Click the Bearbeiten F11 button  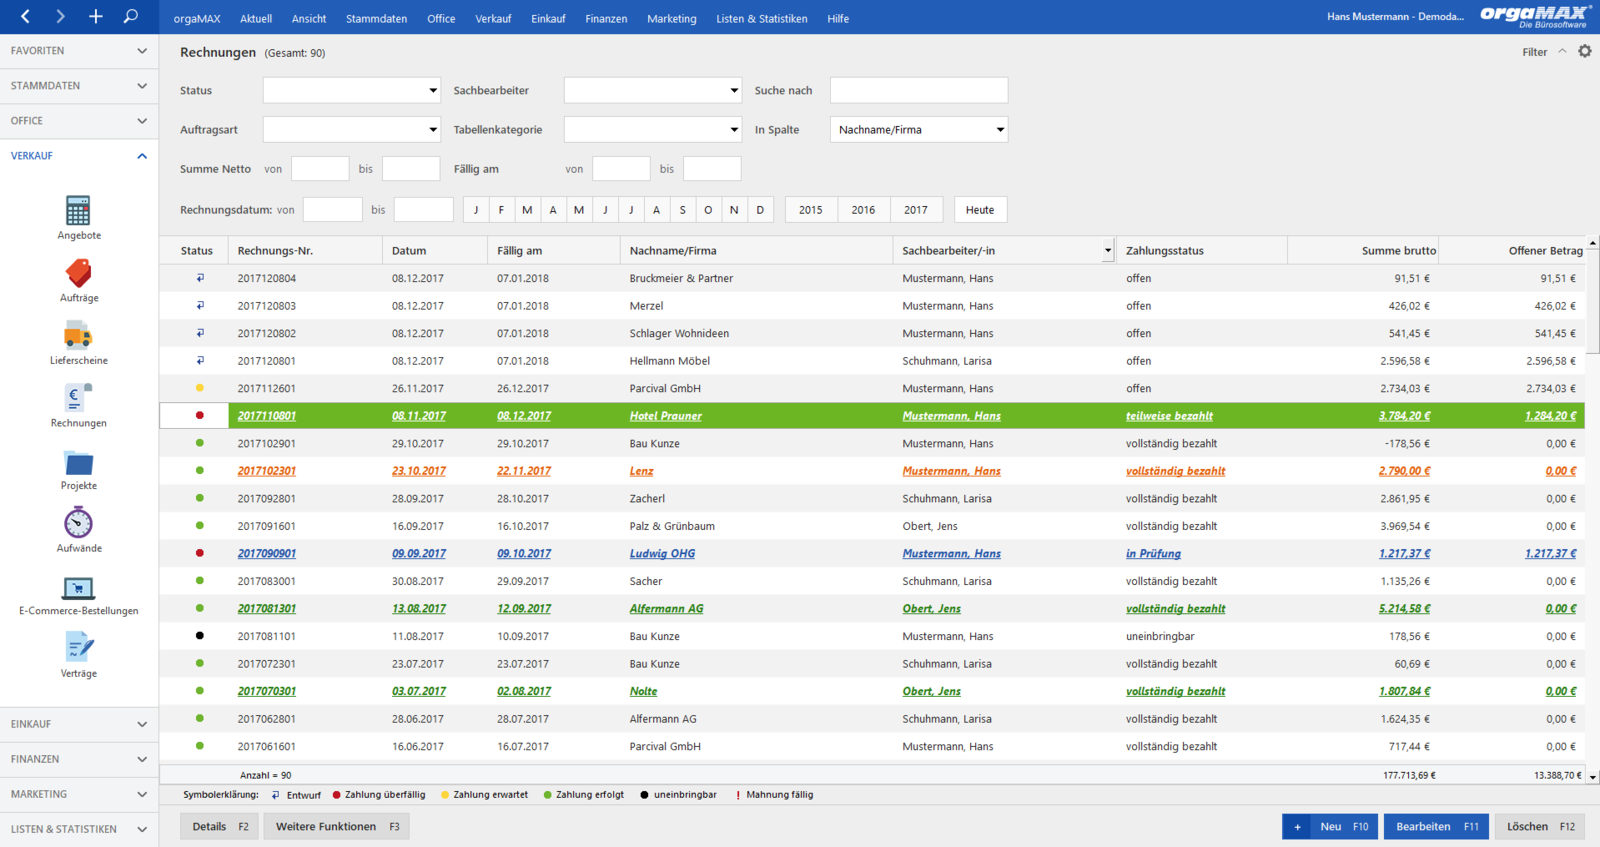[1436, 826]
